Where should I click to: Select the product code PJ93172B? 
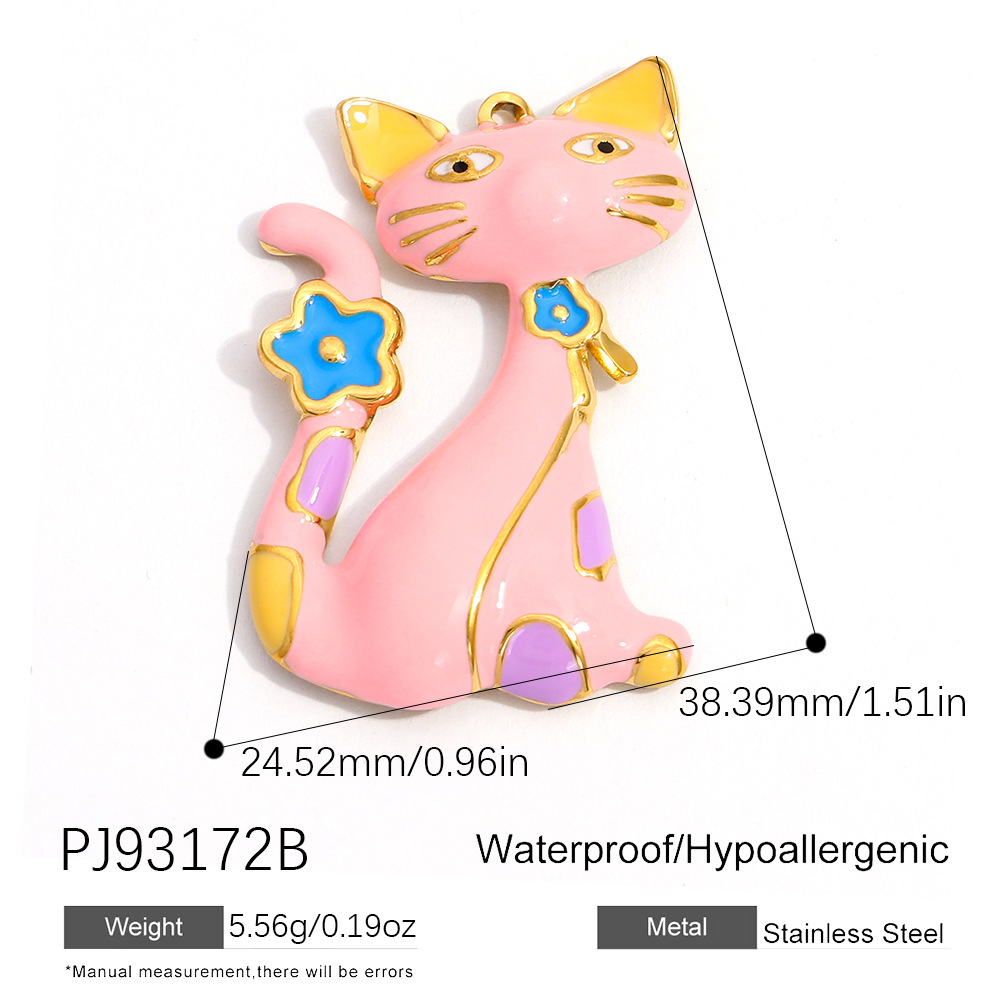tap(185, 850)
